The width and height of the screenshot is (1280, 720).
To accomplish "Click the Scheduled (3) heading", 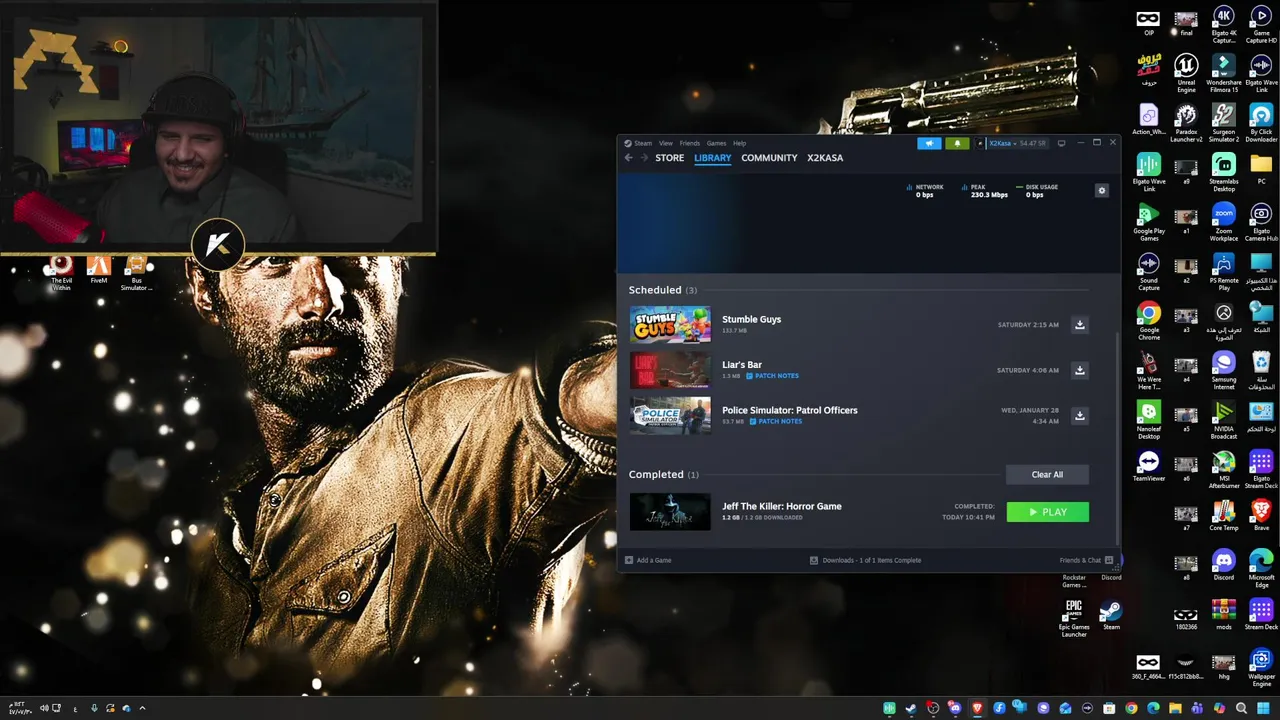I will coord(662,290).
